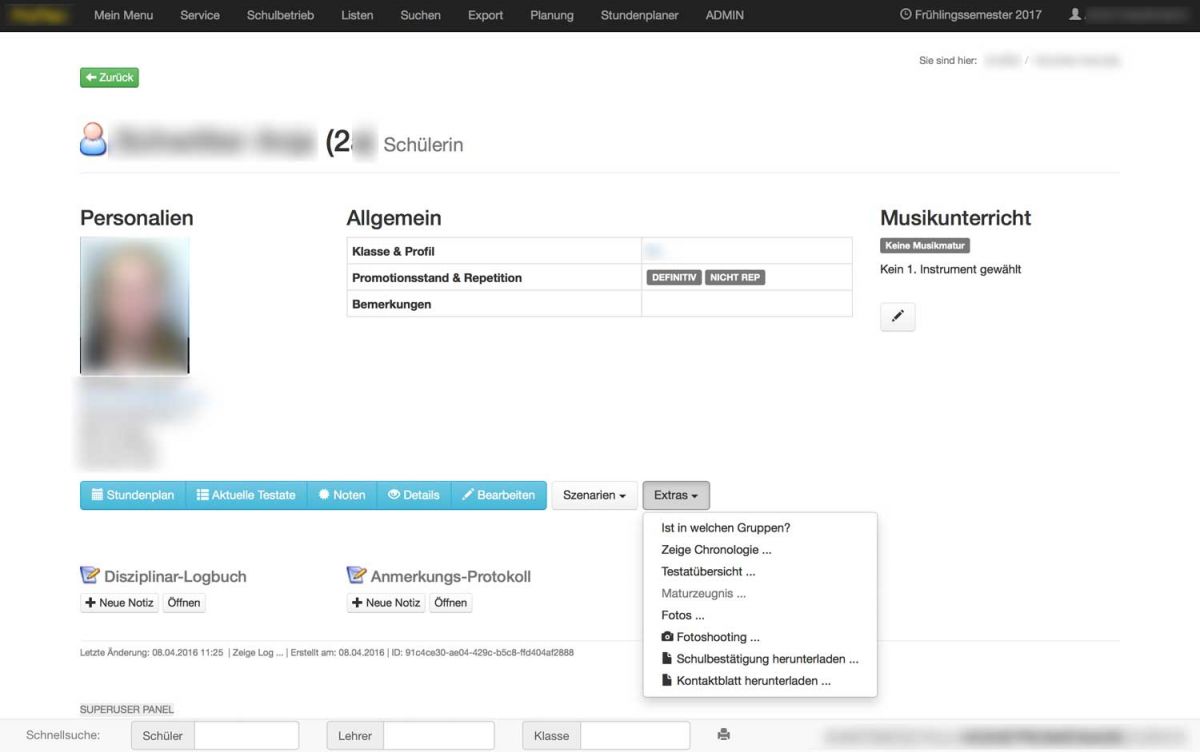Click the Disziplinar-Logbuch notepad icon

click(x=90, y=576)
